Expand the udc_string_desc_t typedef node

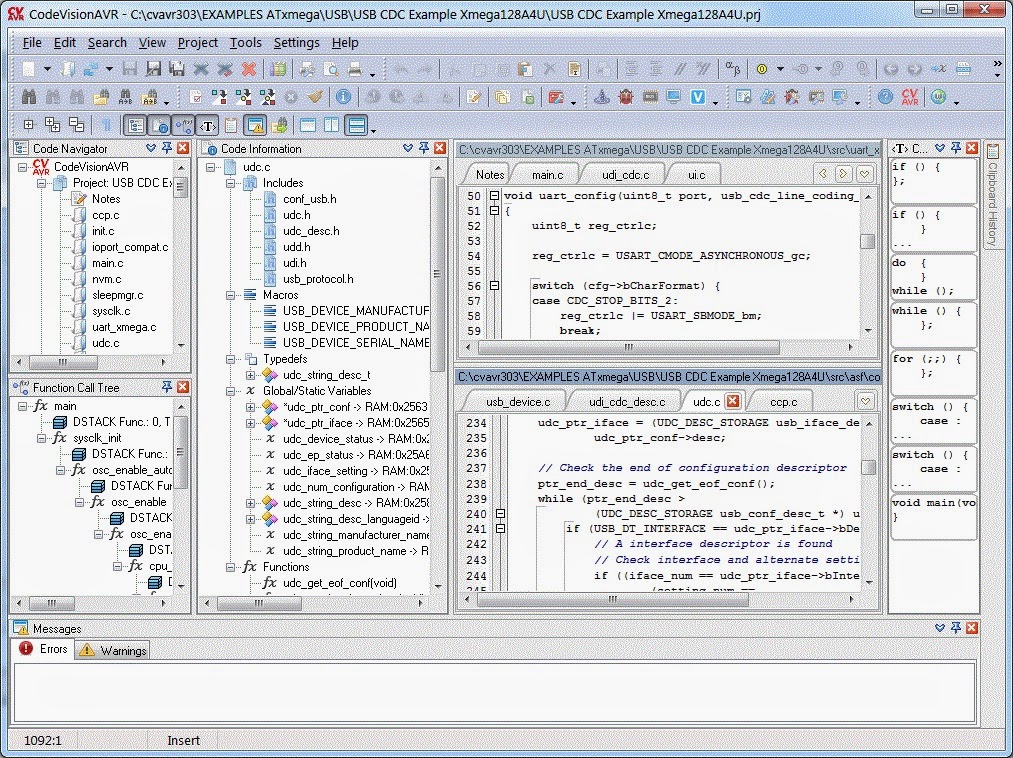point(251,375)
